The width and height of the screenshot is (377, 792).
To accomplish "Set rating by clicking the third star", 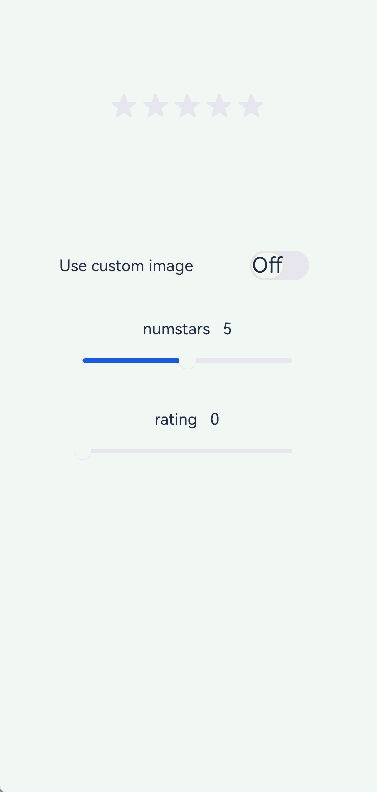I will [187, 106].
